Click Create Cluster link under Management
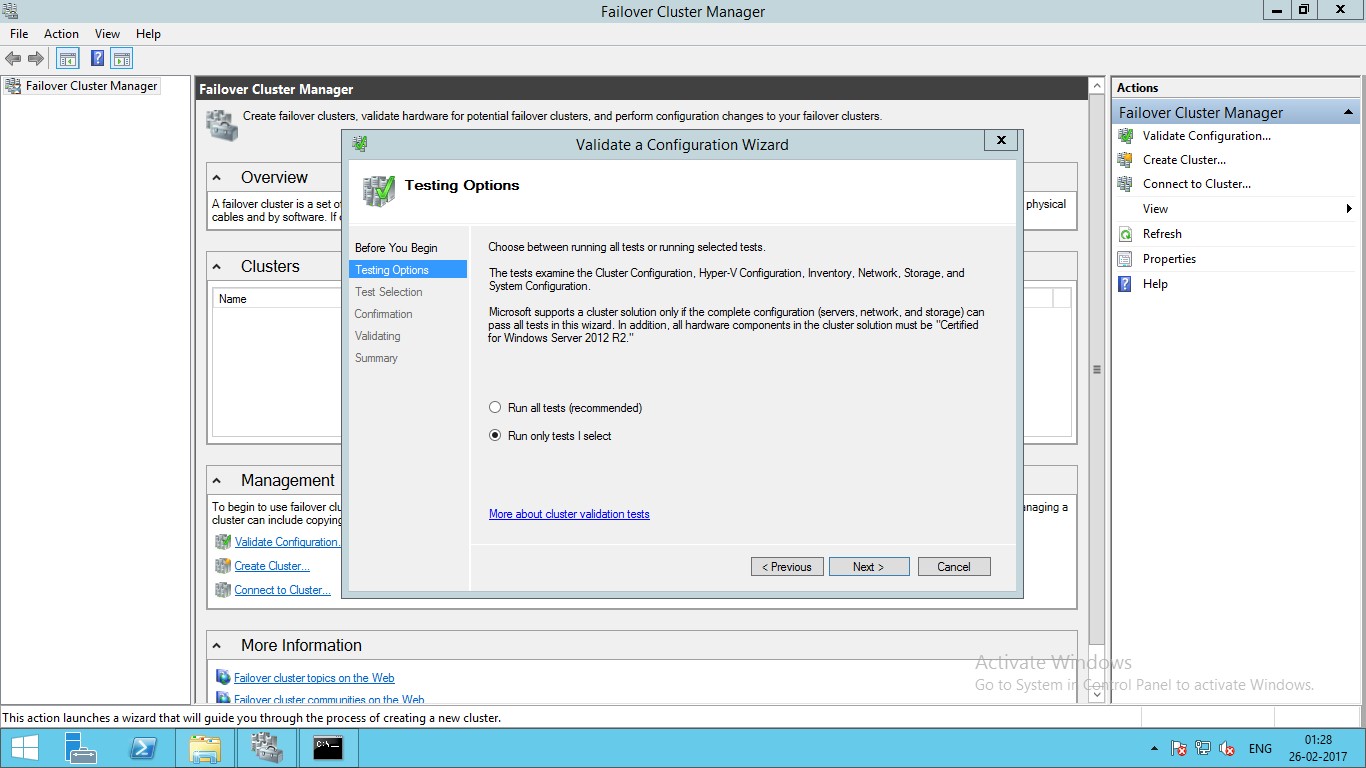This screenshot has height=768, width=1366. tap(272, 566)
